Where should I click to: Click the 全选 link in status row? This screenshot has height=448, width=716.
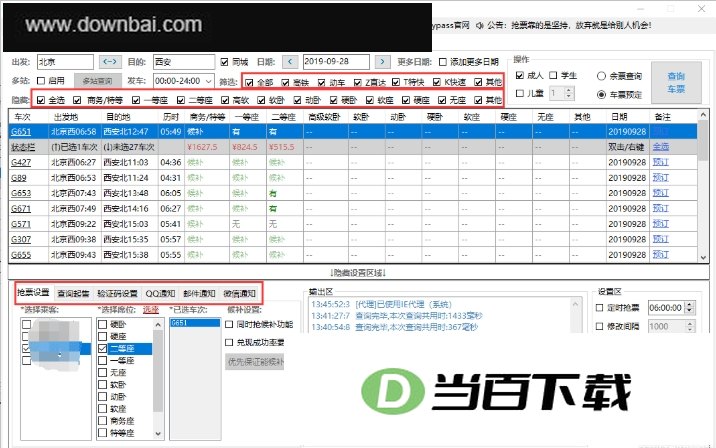click(661, 147)
